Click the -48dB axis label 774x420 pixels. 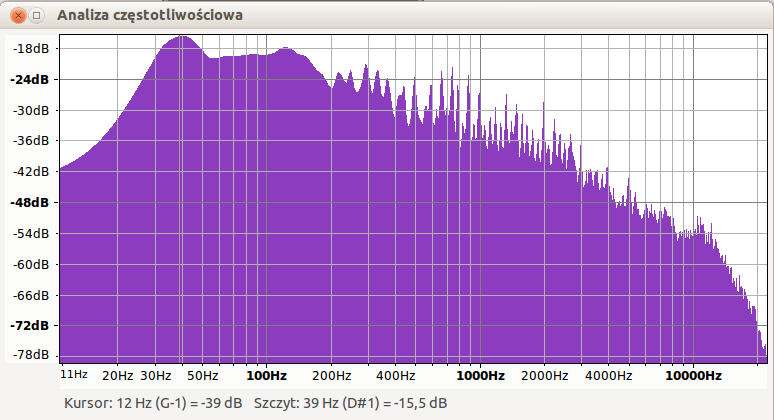30,202
